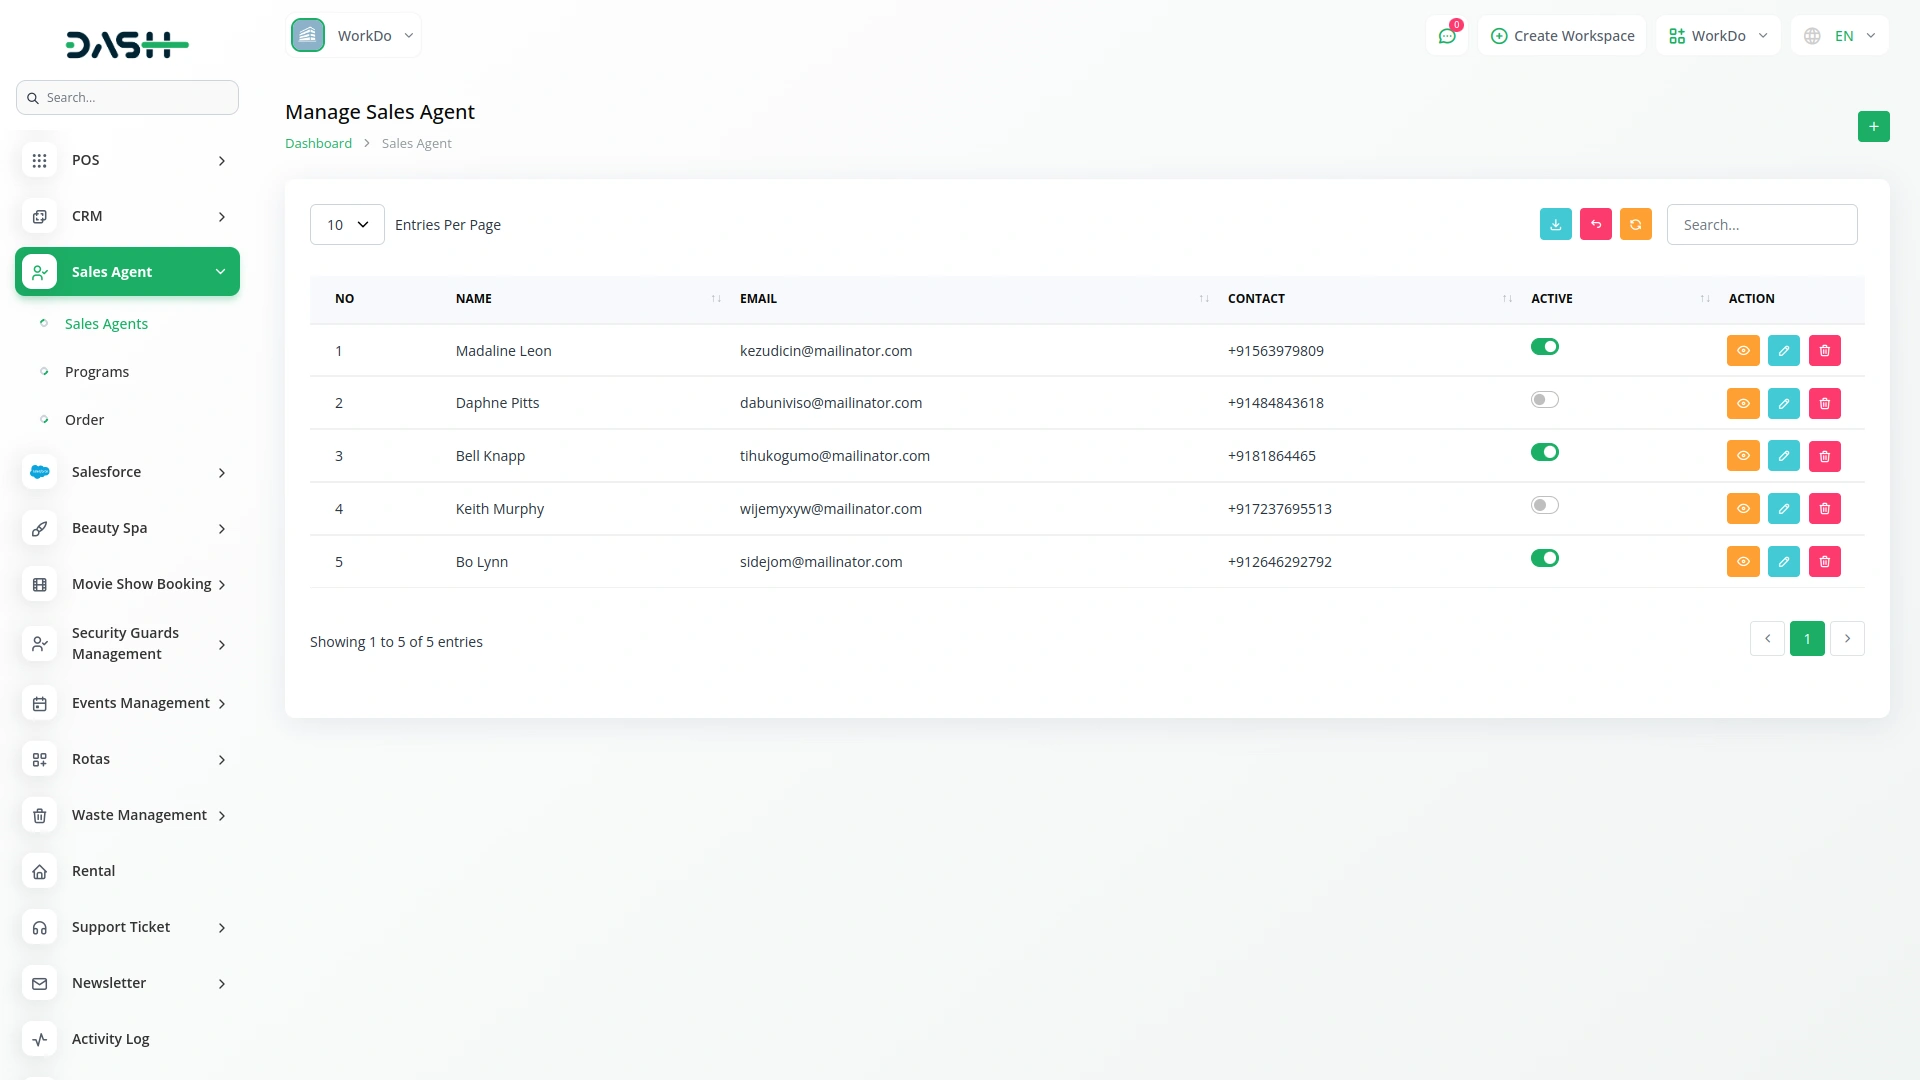Edit Daphne Pitts with the pencil icon
Image resolution: width=1920 pixels, height=1080 pixels.
tap(1783, 404)
